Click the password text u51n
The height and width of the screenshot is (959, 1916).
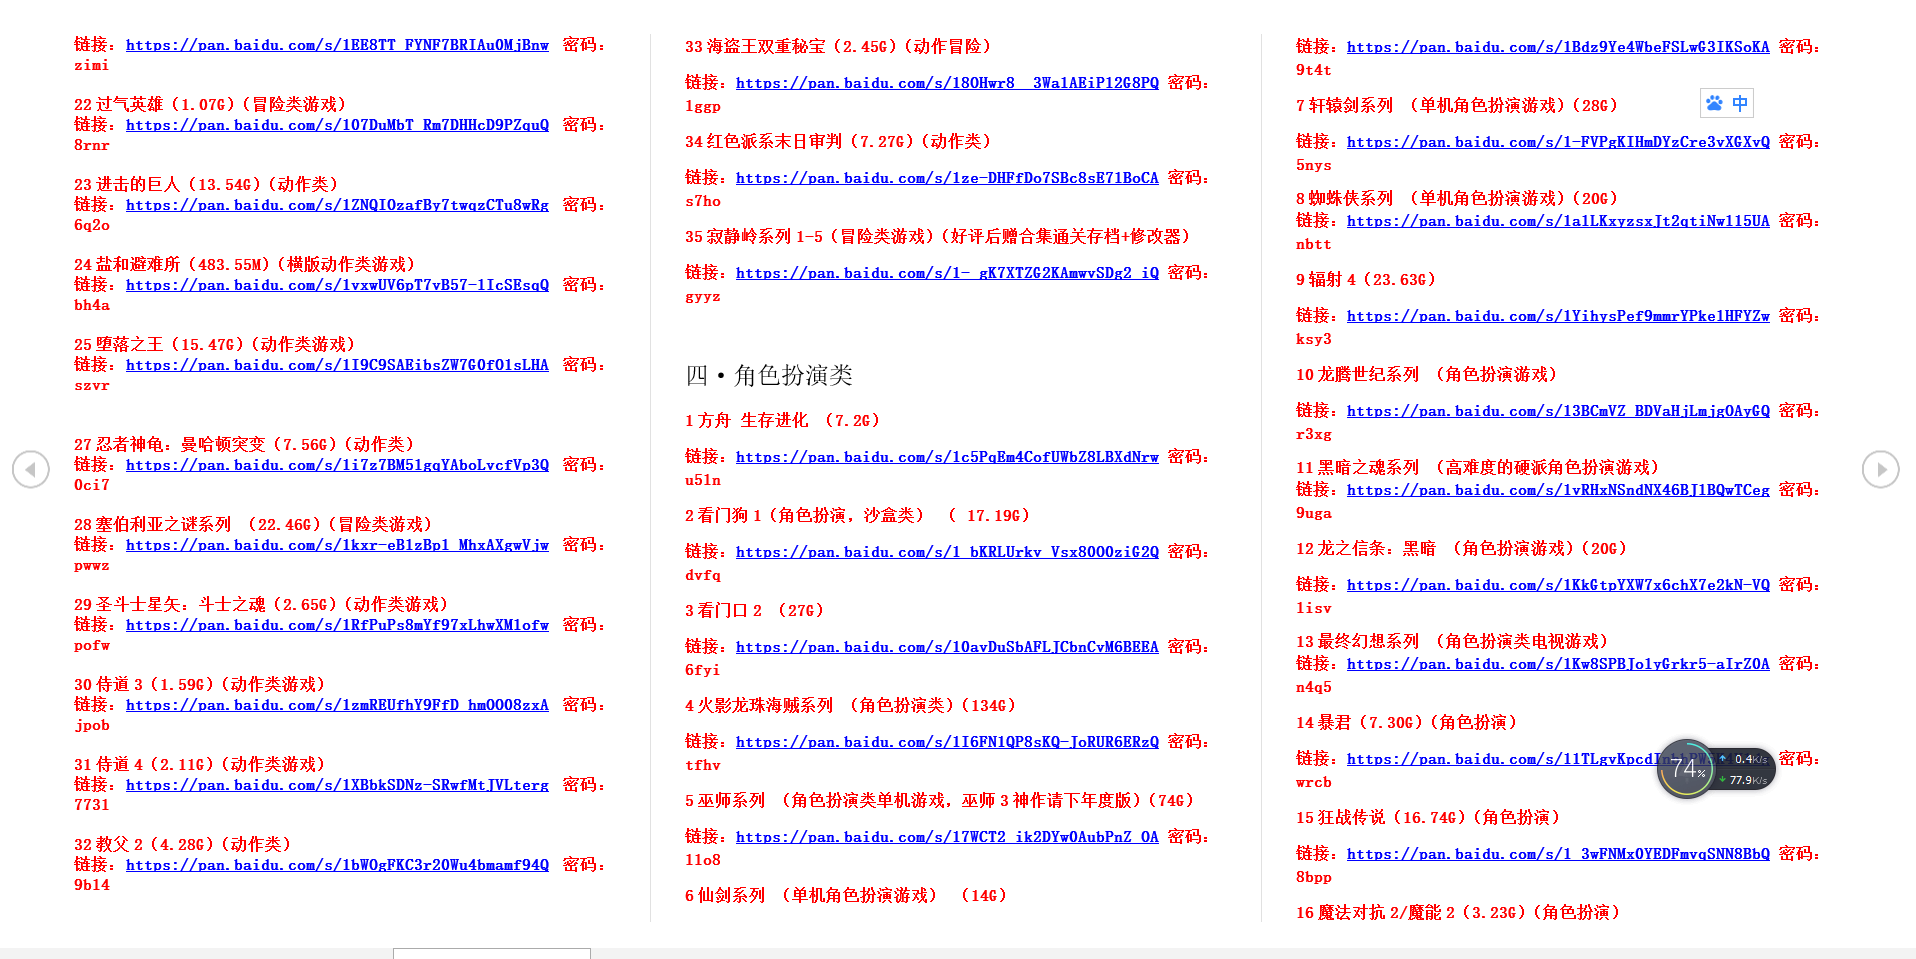[703, 480]
